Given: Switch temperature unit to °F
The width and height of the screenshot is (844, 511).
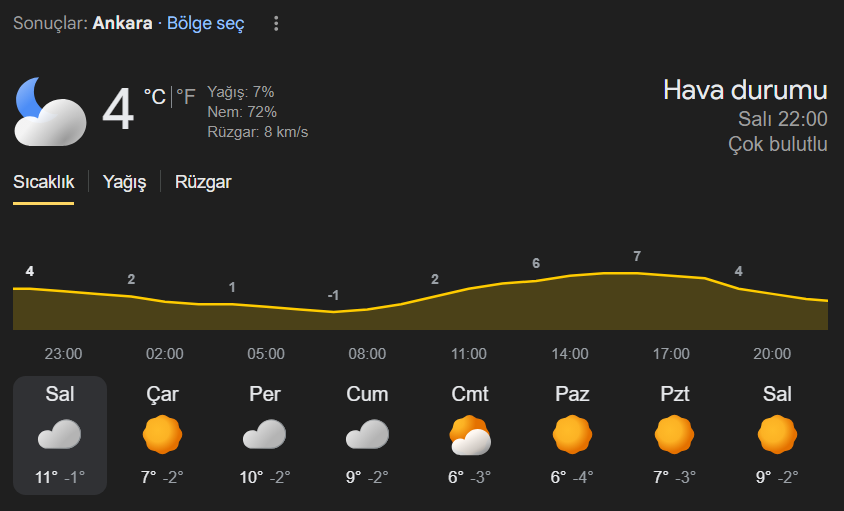Looking at the screenshot, I should click(x=186, y=97).
